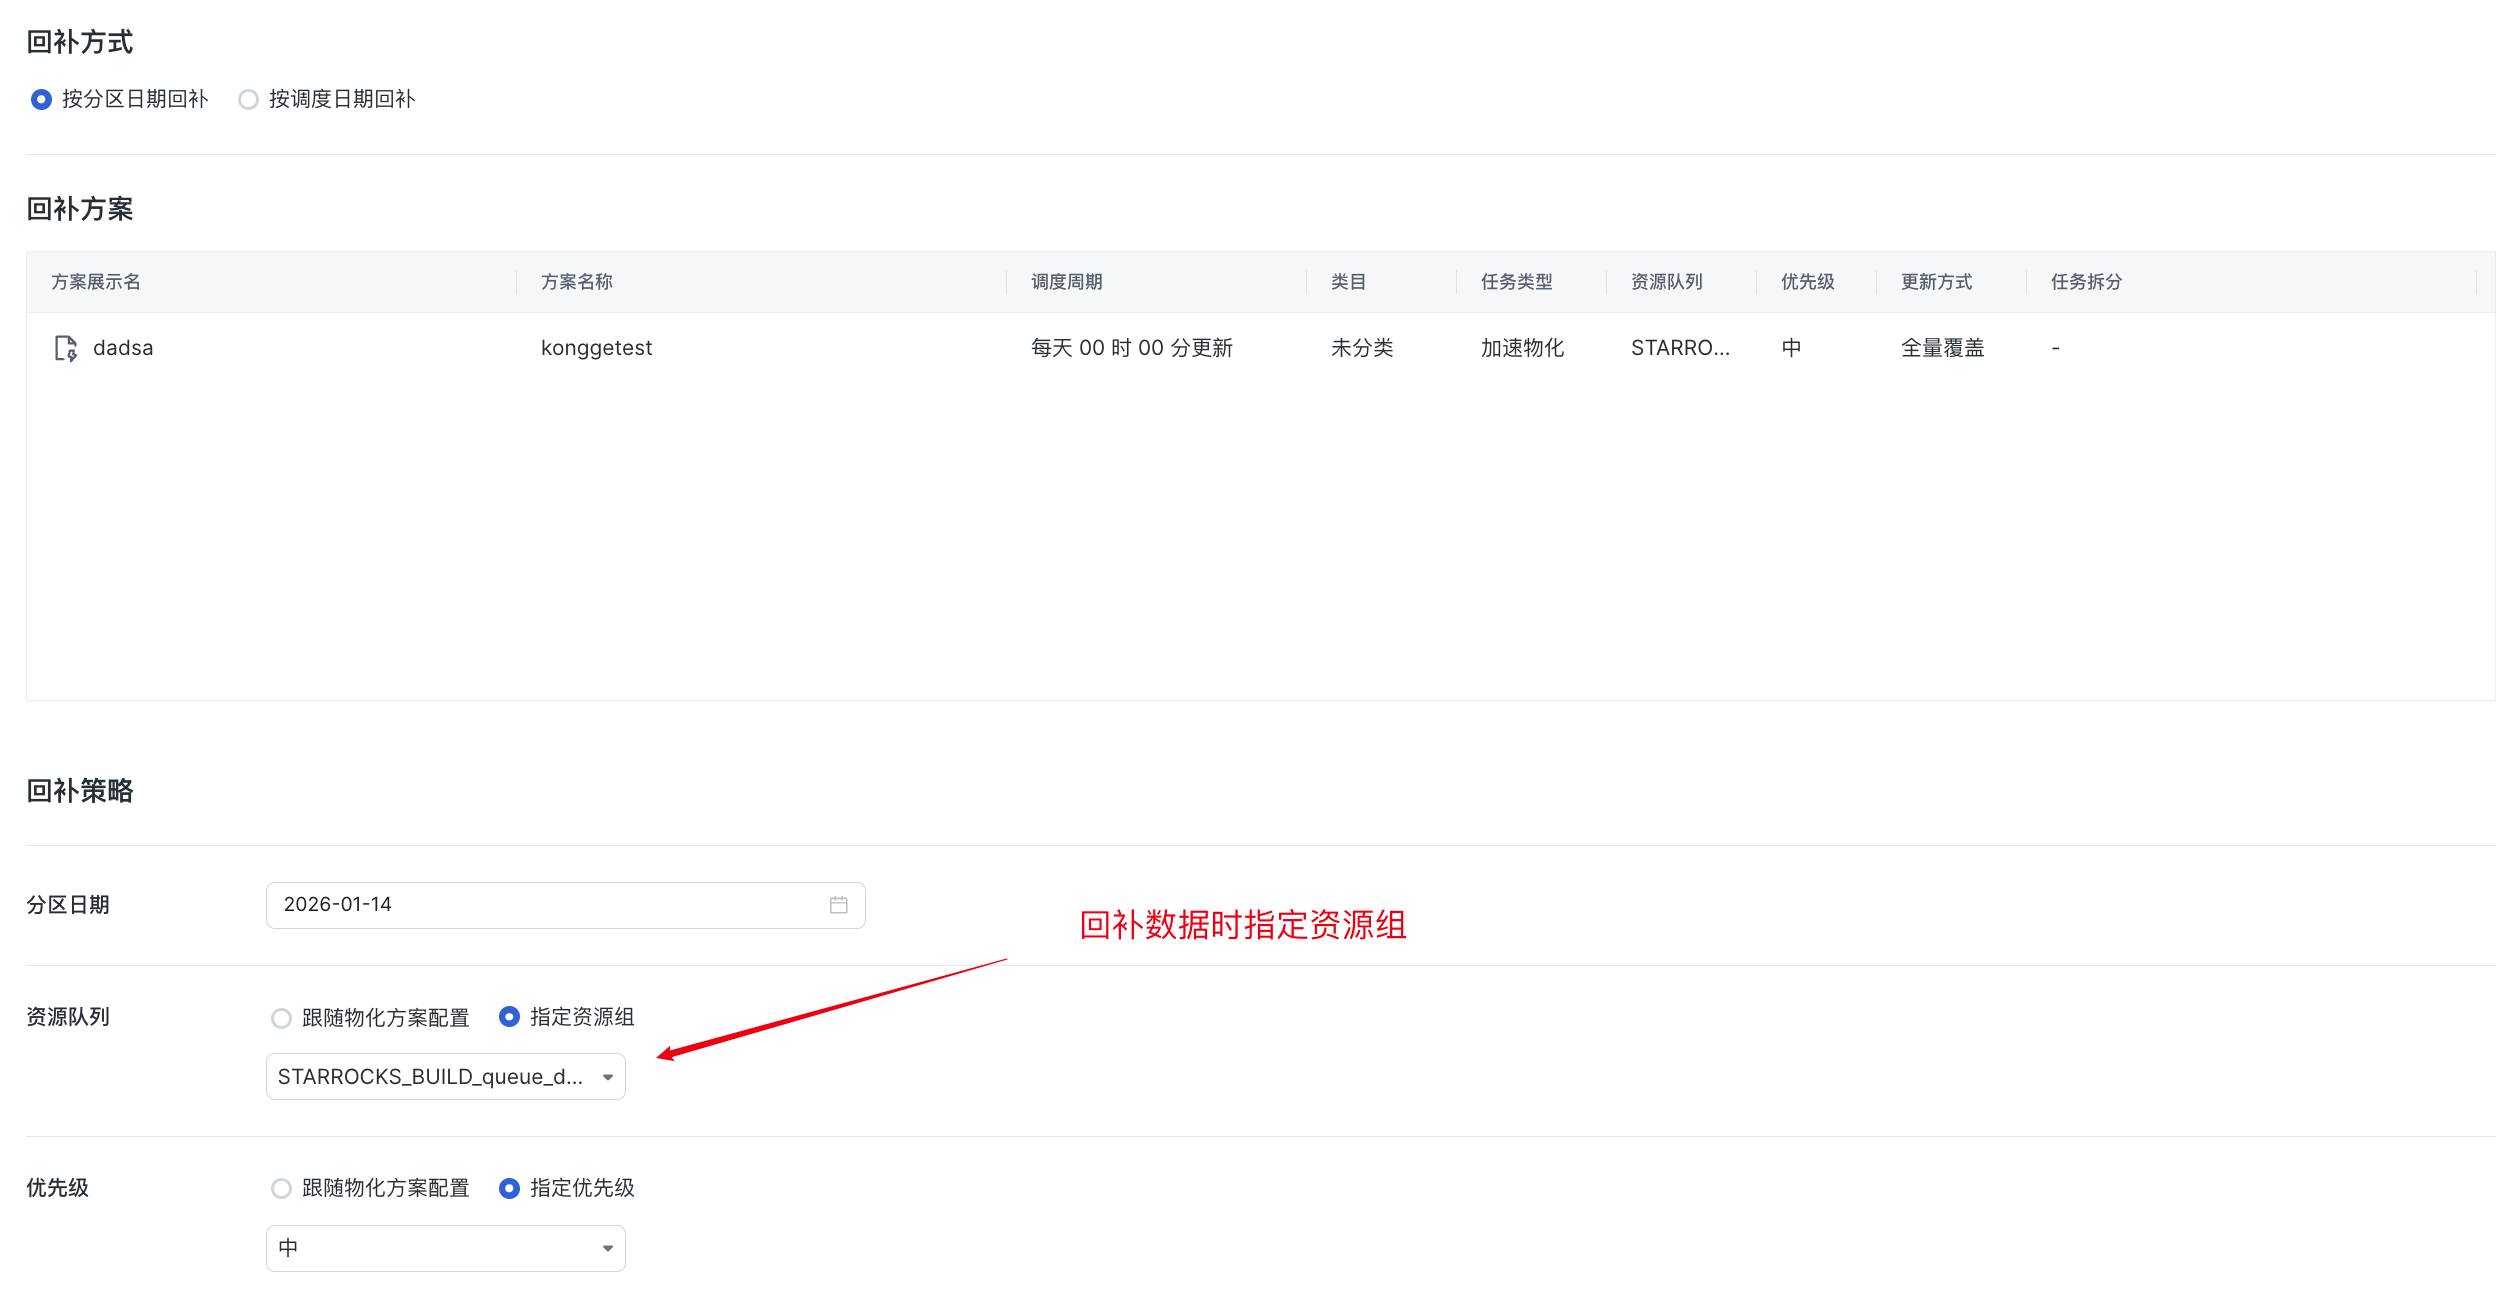Viewport: 2520px width, 1298px height.
Task: Select 指定优先级 radio option
Action: coord(509,1188)
